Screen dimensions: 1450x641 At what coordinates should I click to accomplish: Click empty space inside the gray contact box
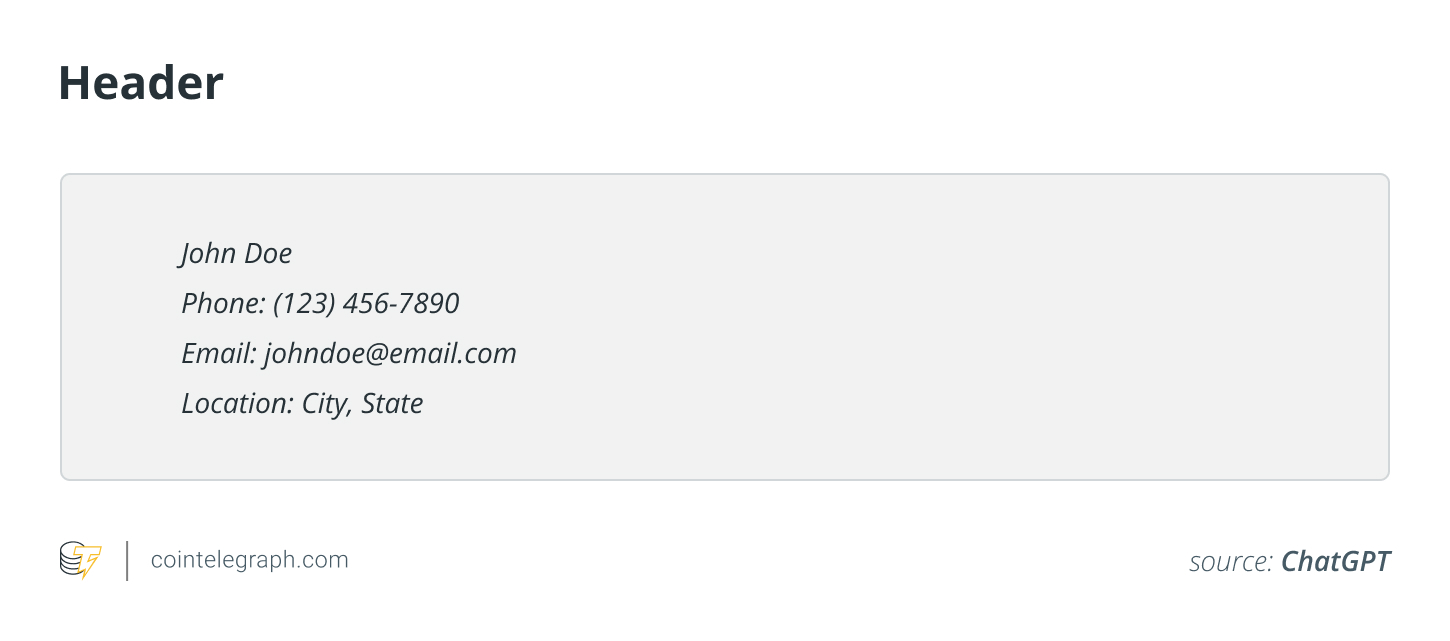click(x=900, y=330)
